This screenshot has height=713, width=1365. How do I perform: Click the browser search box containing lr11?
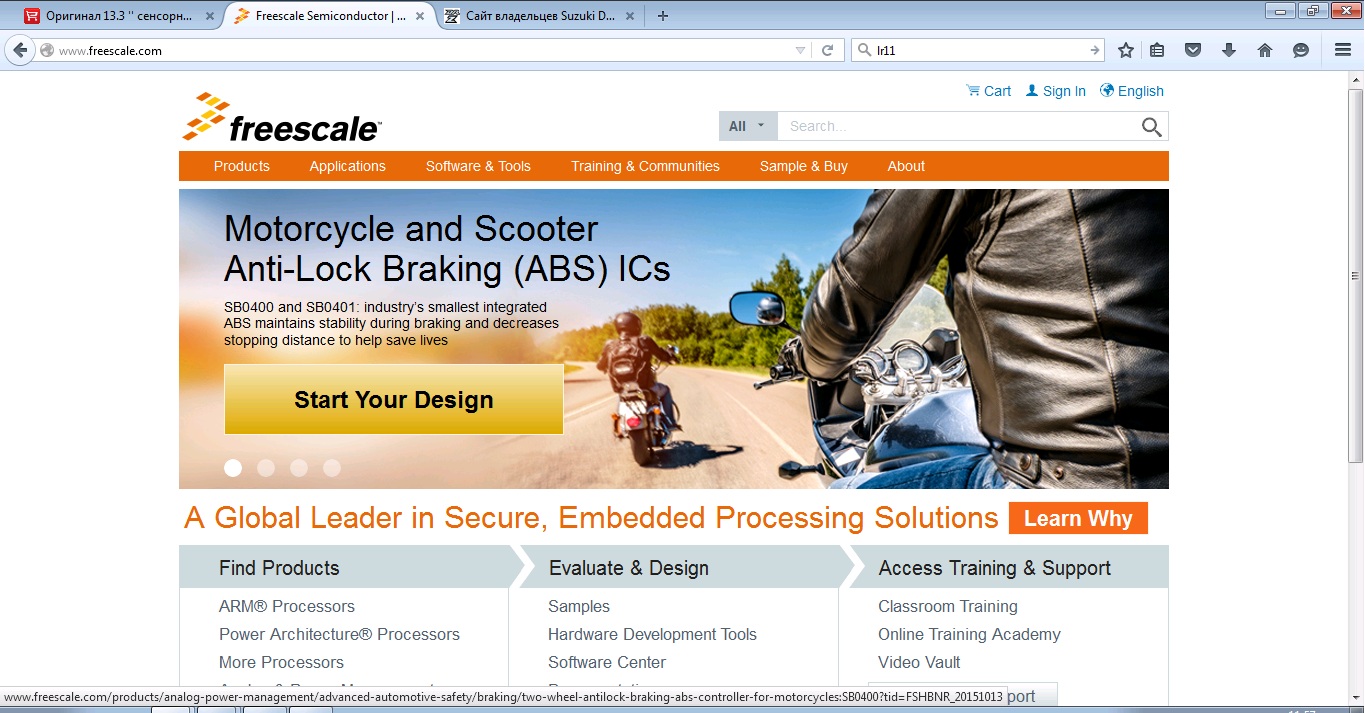tap(978, 50)
